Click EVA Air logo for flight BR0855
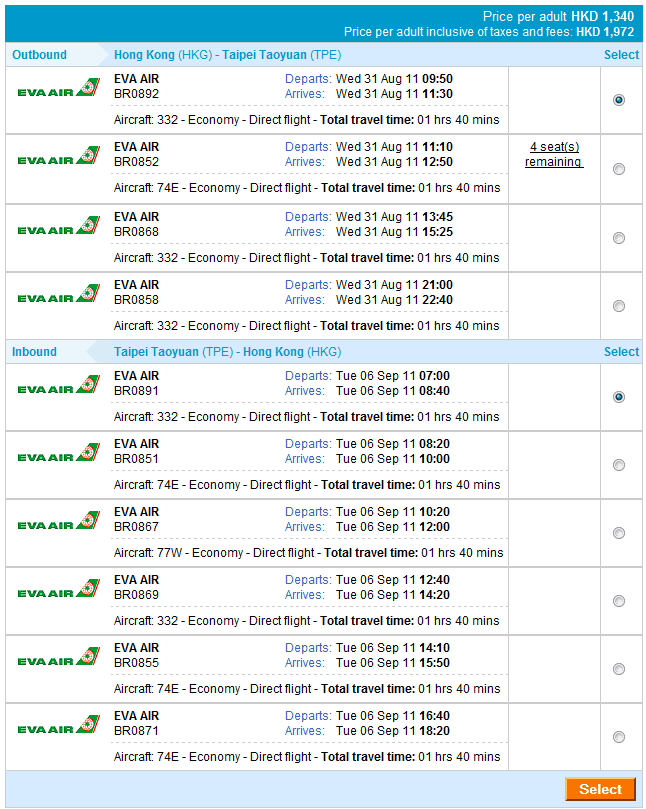 point(59,659)
